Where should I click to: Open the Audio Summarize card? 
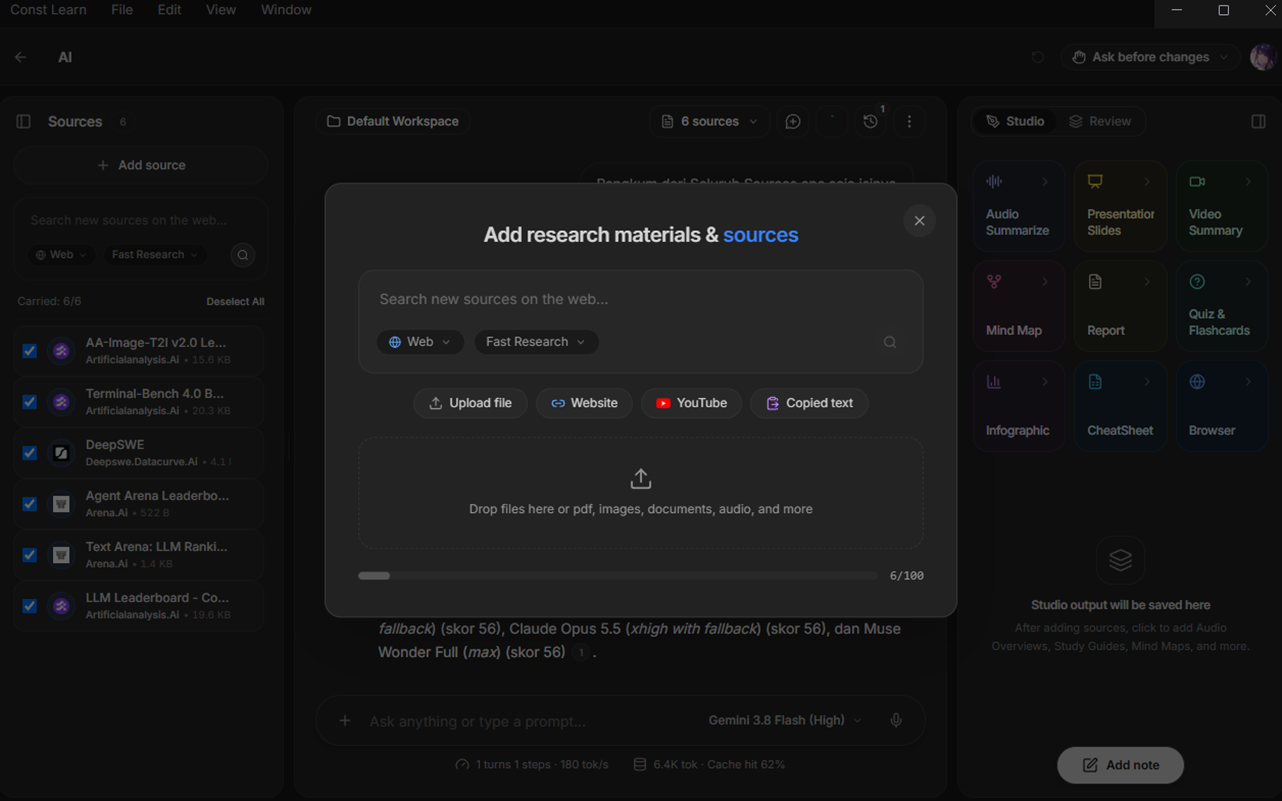pos(1018,206)
